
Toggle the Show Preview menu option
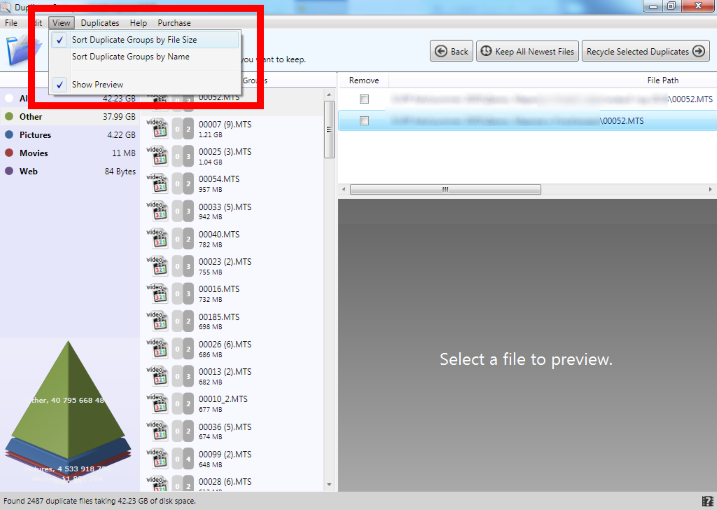point(97,85)
